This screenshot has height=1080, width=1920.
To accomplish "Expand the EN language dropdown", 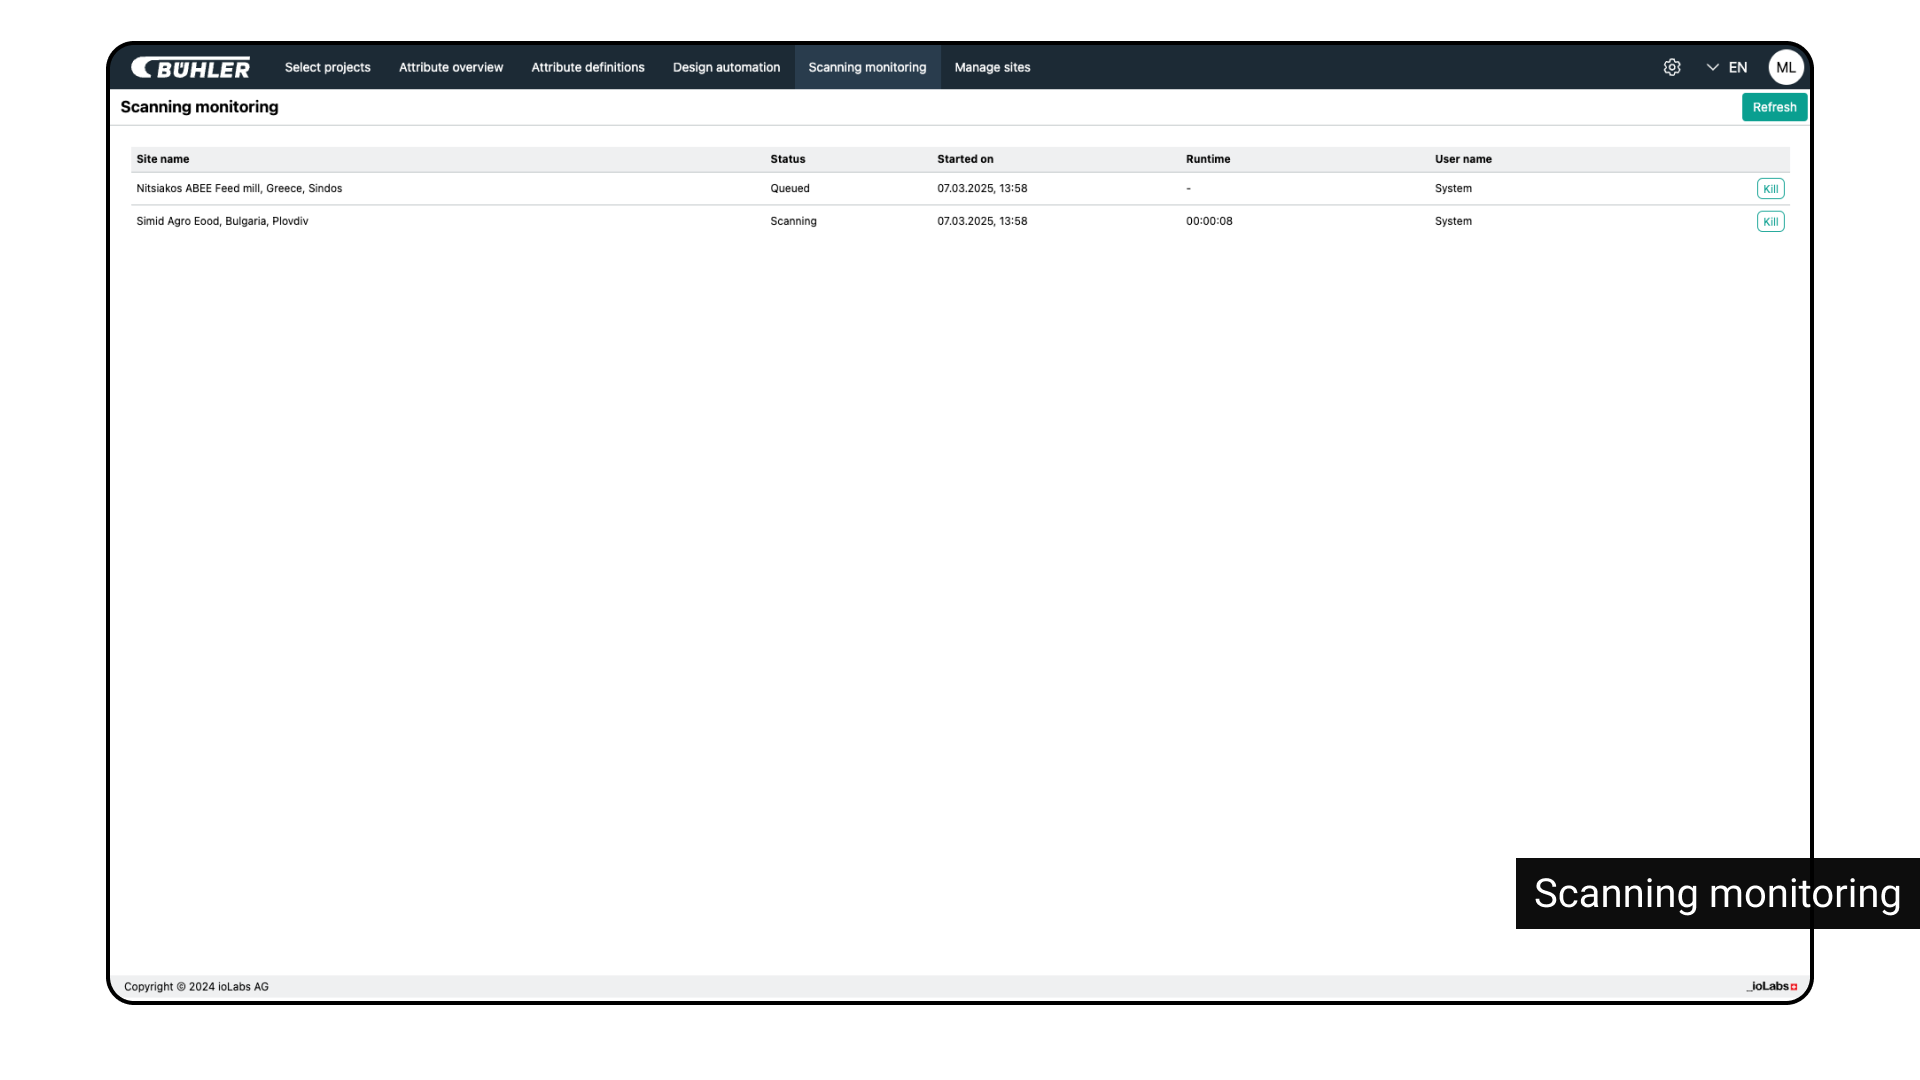I will tap(1727, 67).
